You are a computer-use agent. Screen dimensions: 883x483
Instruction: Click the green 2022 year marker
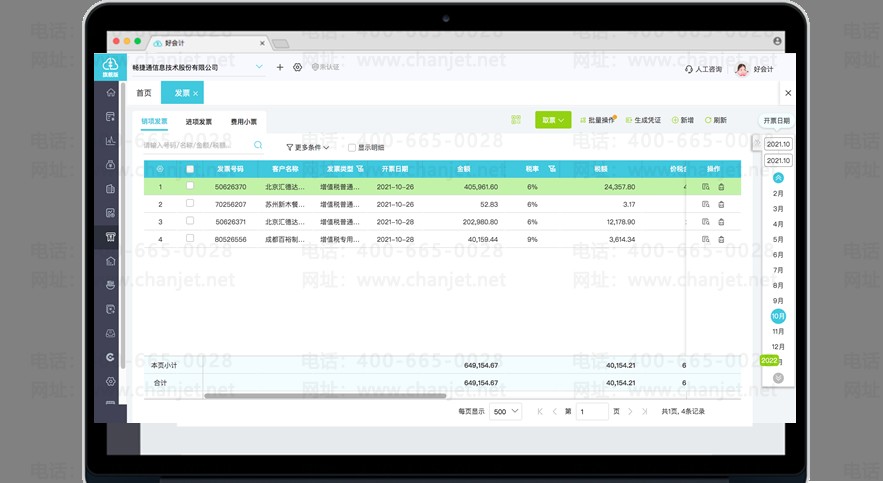[769, 360]
